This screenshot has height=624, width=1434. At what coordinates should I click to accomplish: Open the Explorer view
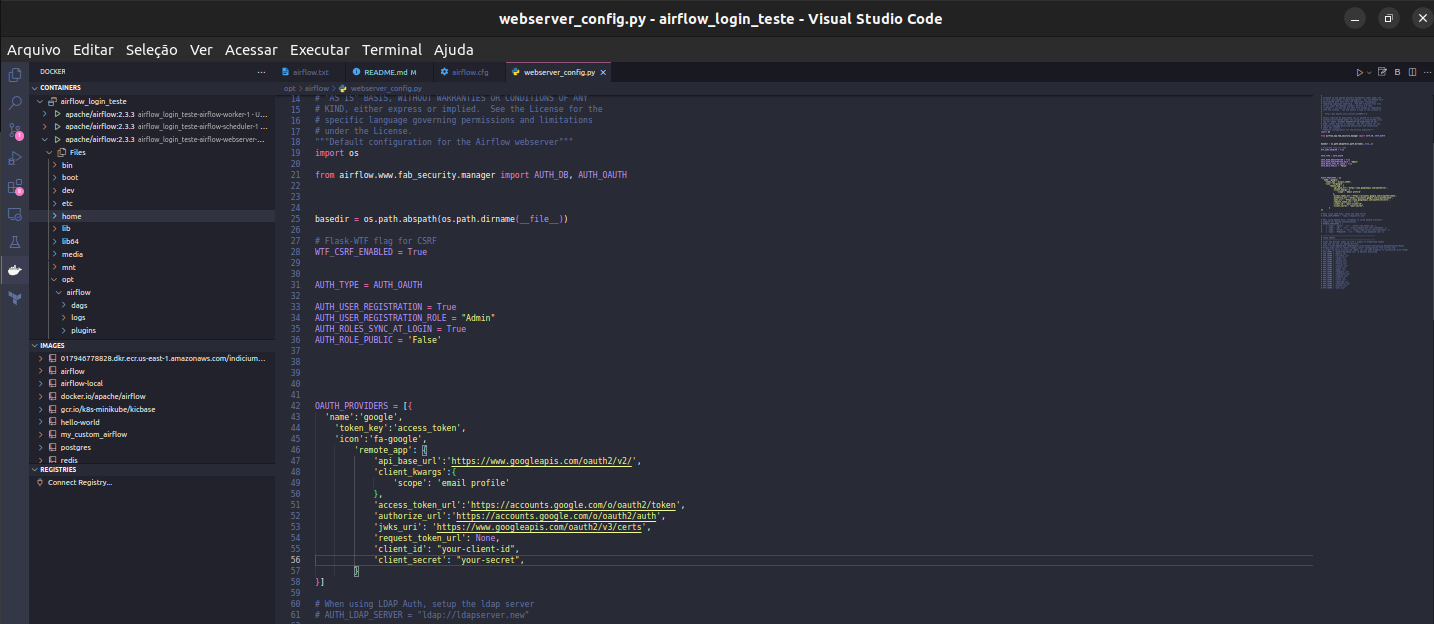(x=14, y=74)
